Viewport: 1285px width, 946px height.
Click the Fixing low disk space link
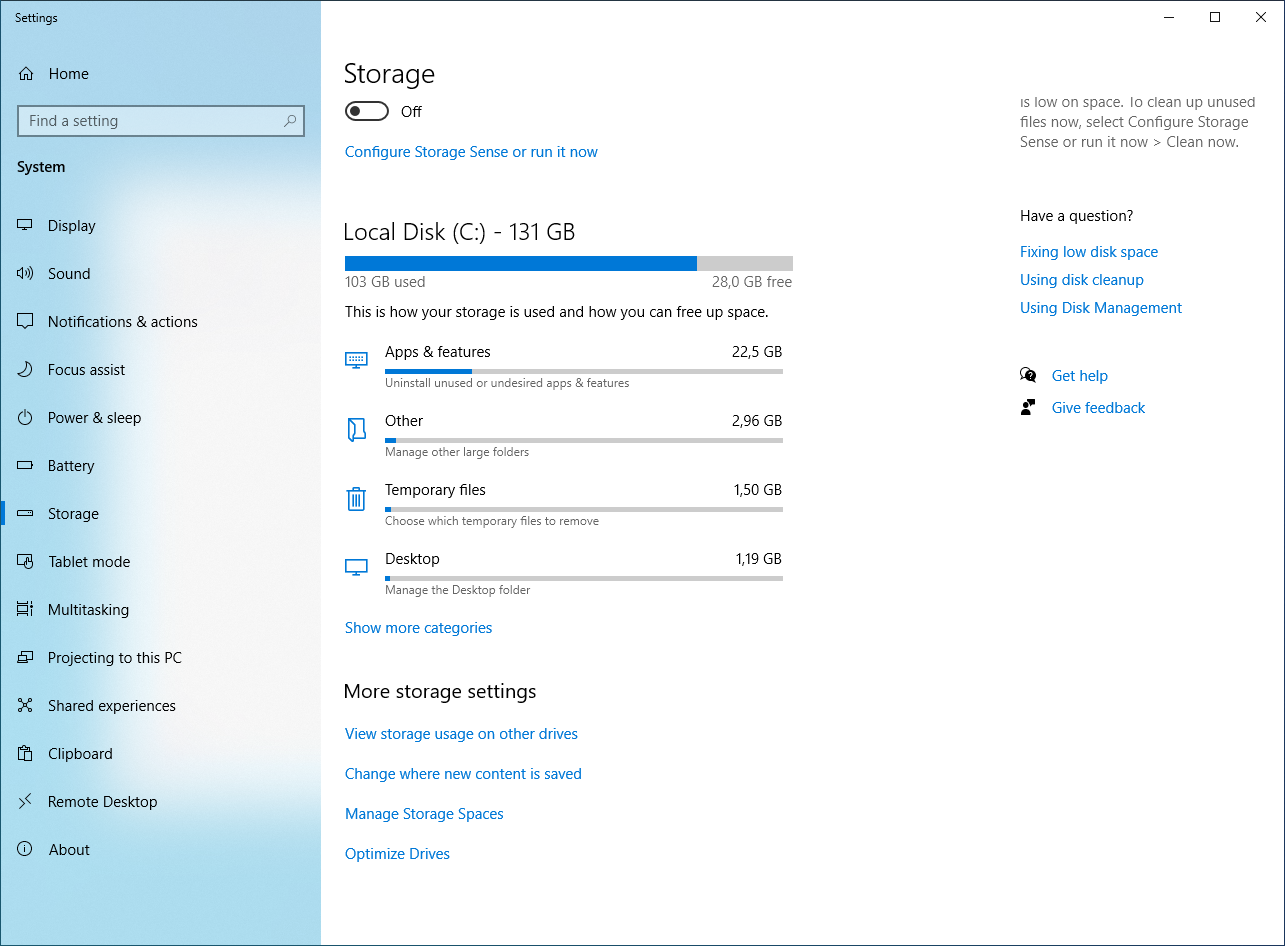tap(1088, 251)
